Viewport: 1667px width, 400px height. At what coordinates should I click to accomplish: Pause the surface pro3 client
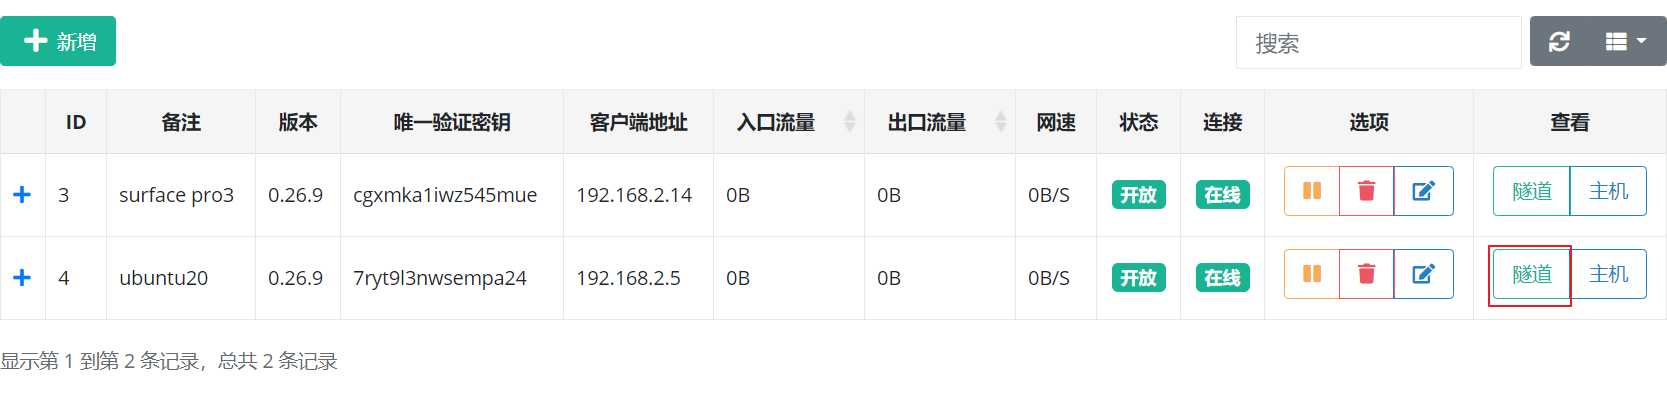pos(1312,191)
